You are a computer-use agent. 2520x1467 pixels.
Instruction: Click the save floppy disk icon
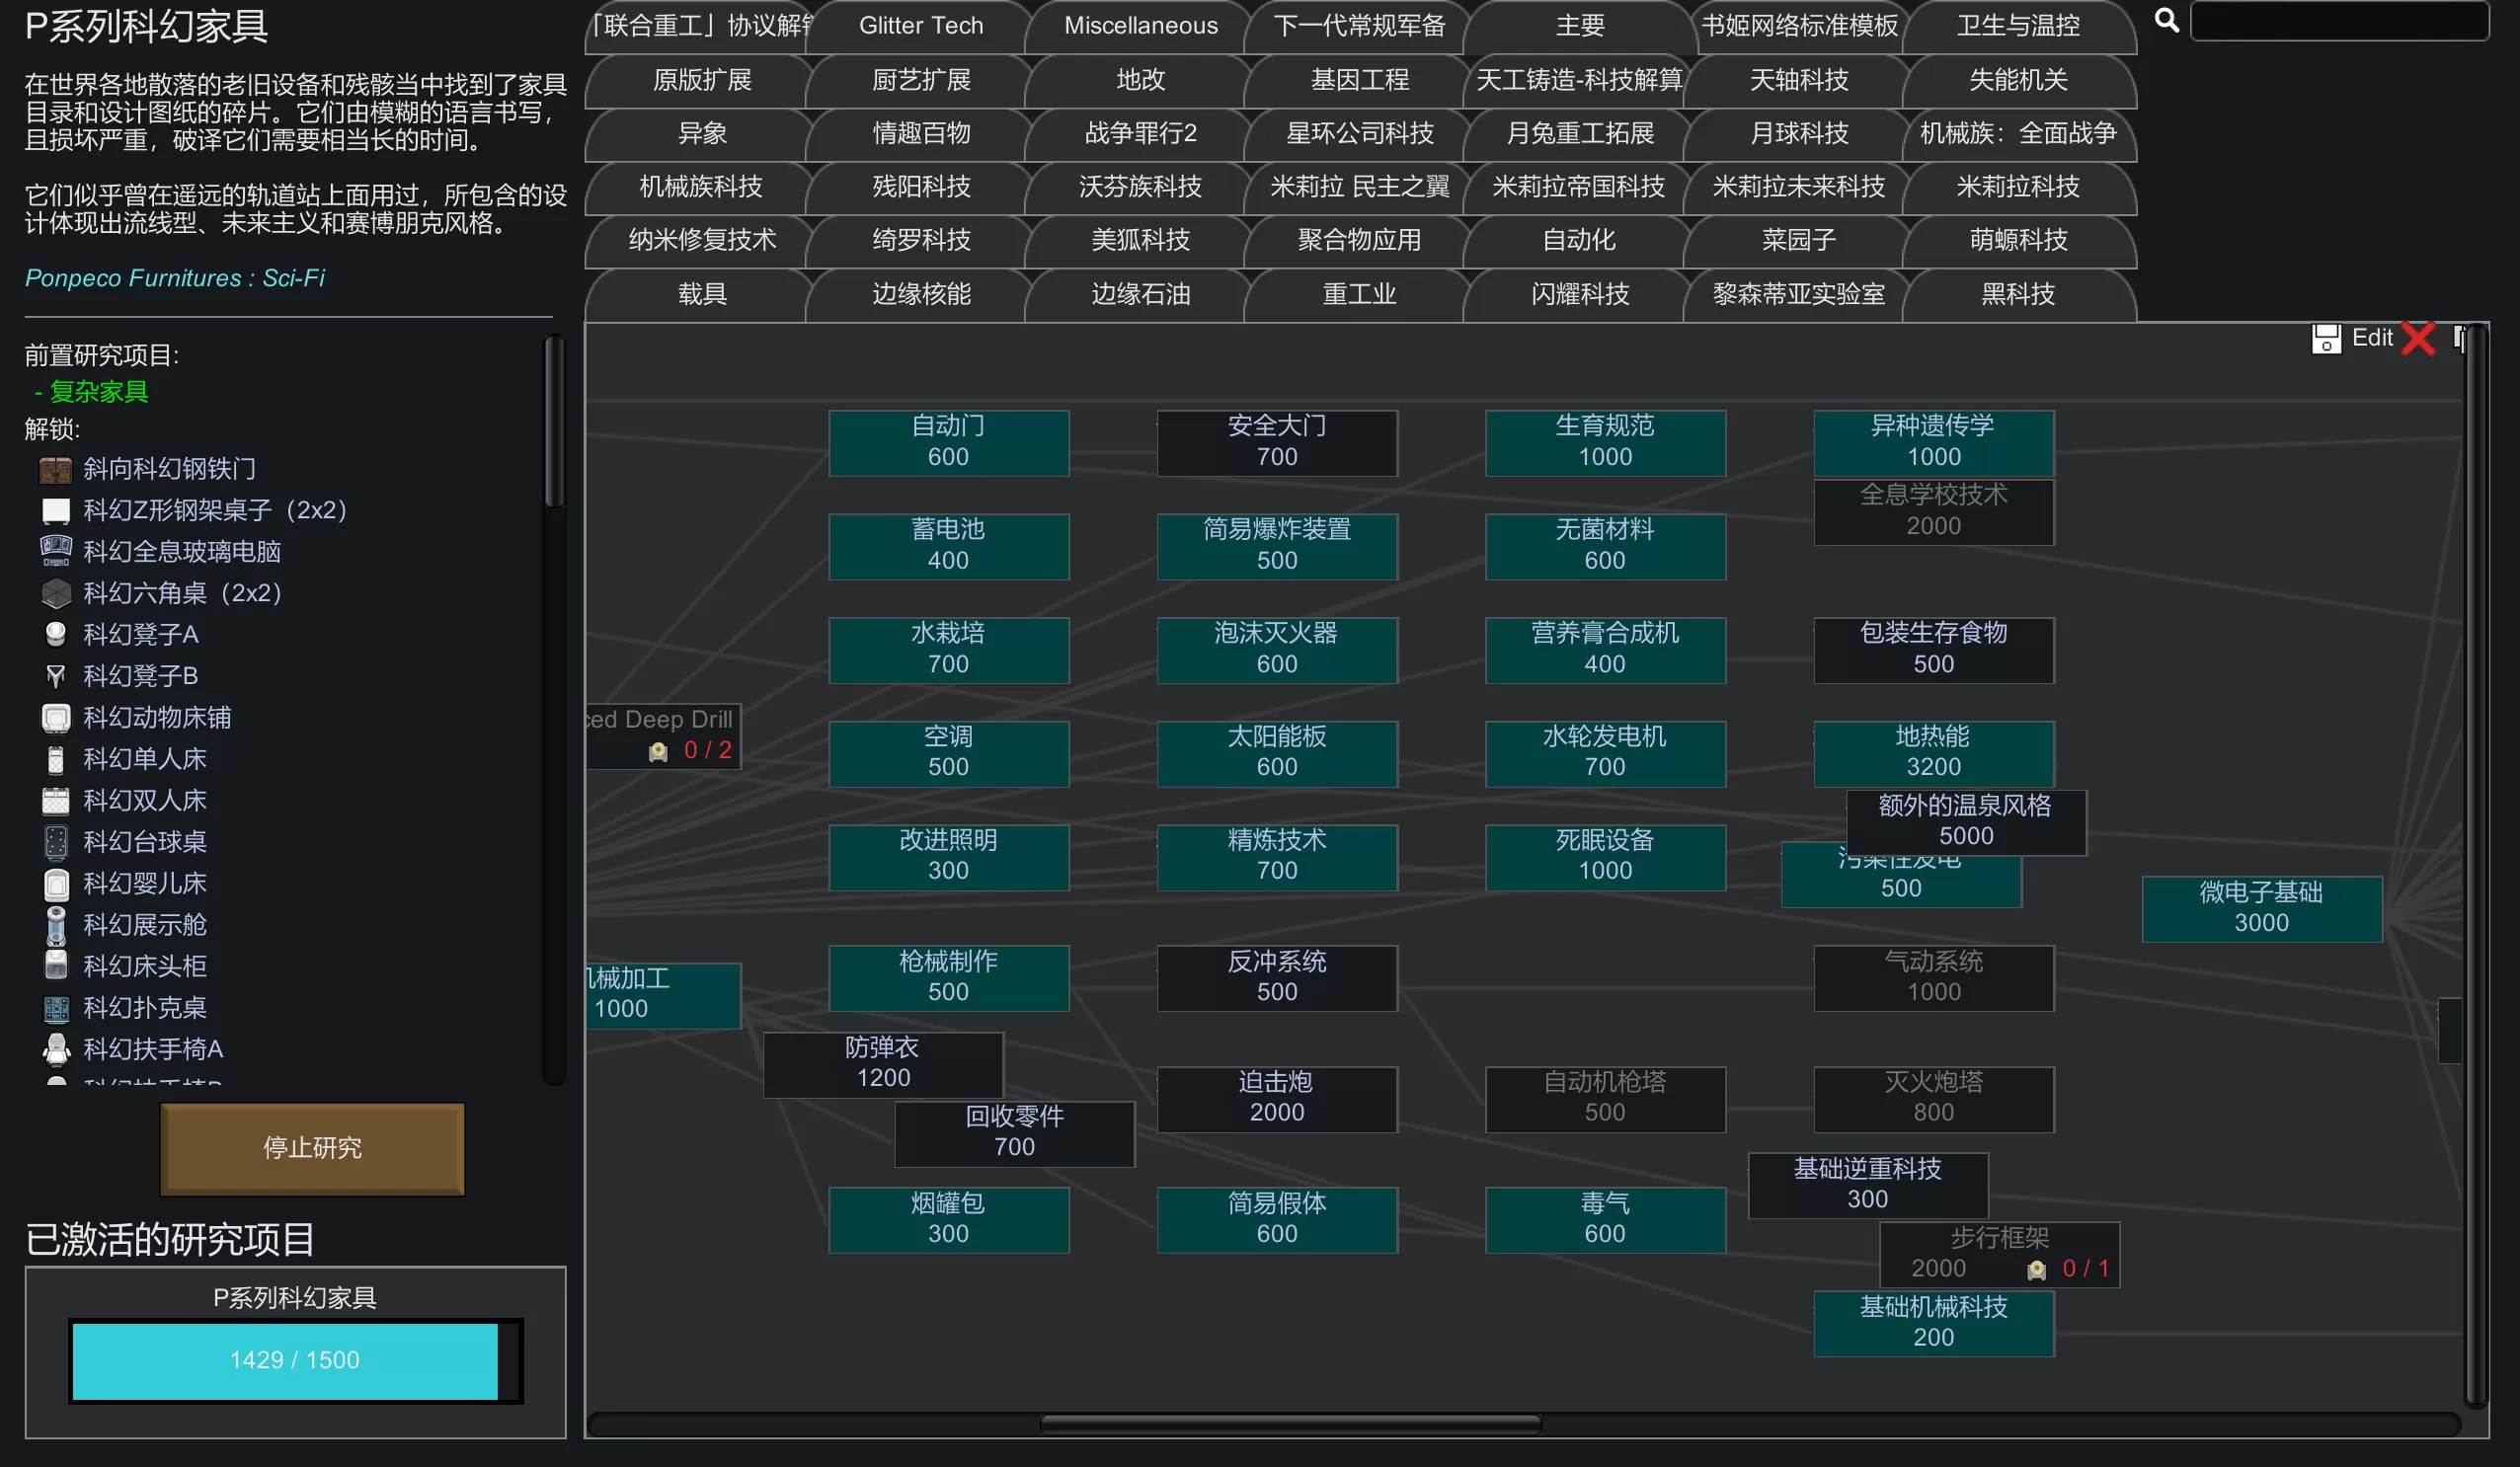[x=2325, y=338]
